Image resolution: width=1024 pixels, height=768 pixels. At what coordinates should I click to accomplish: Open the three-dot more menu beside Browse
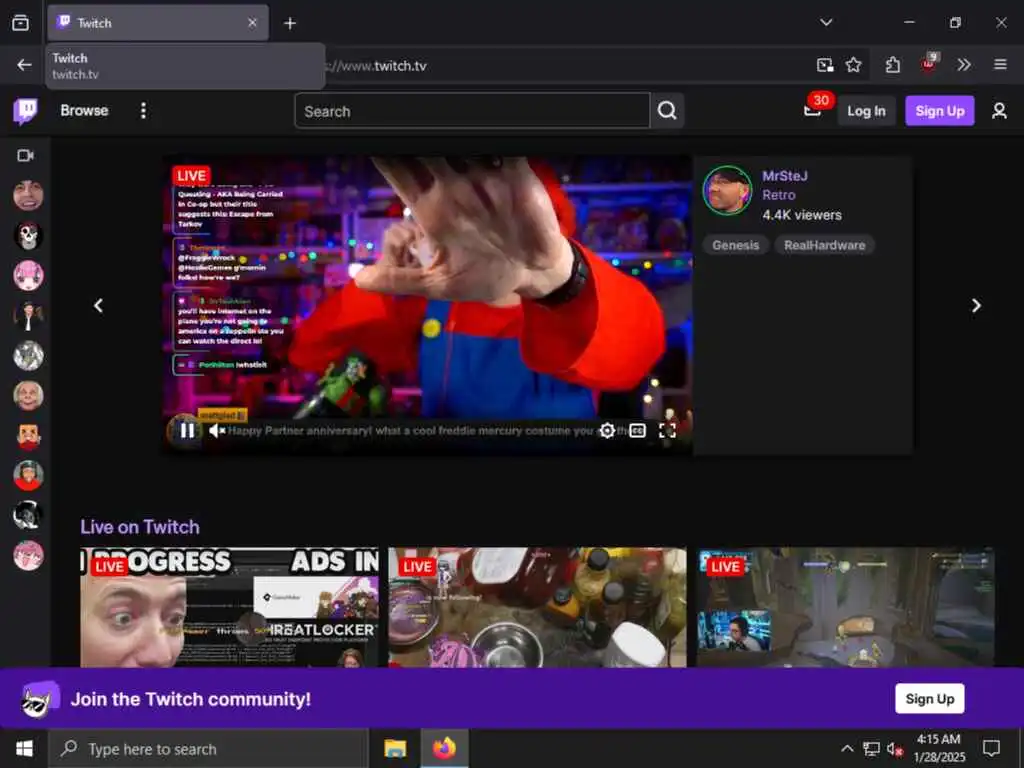[143, 110]
